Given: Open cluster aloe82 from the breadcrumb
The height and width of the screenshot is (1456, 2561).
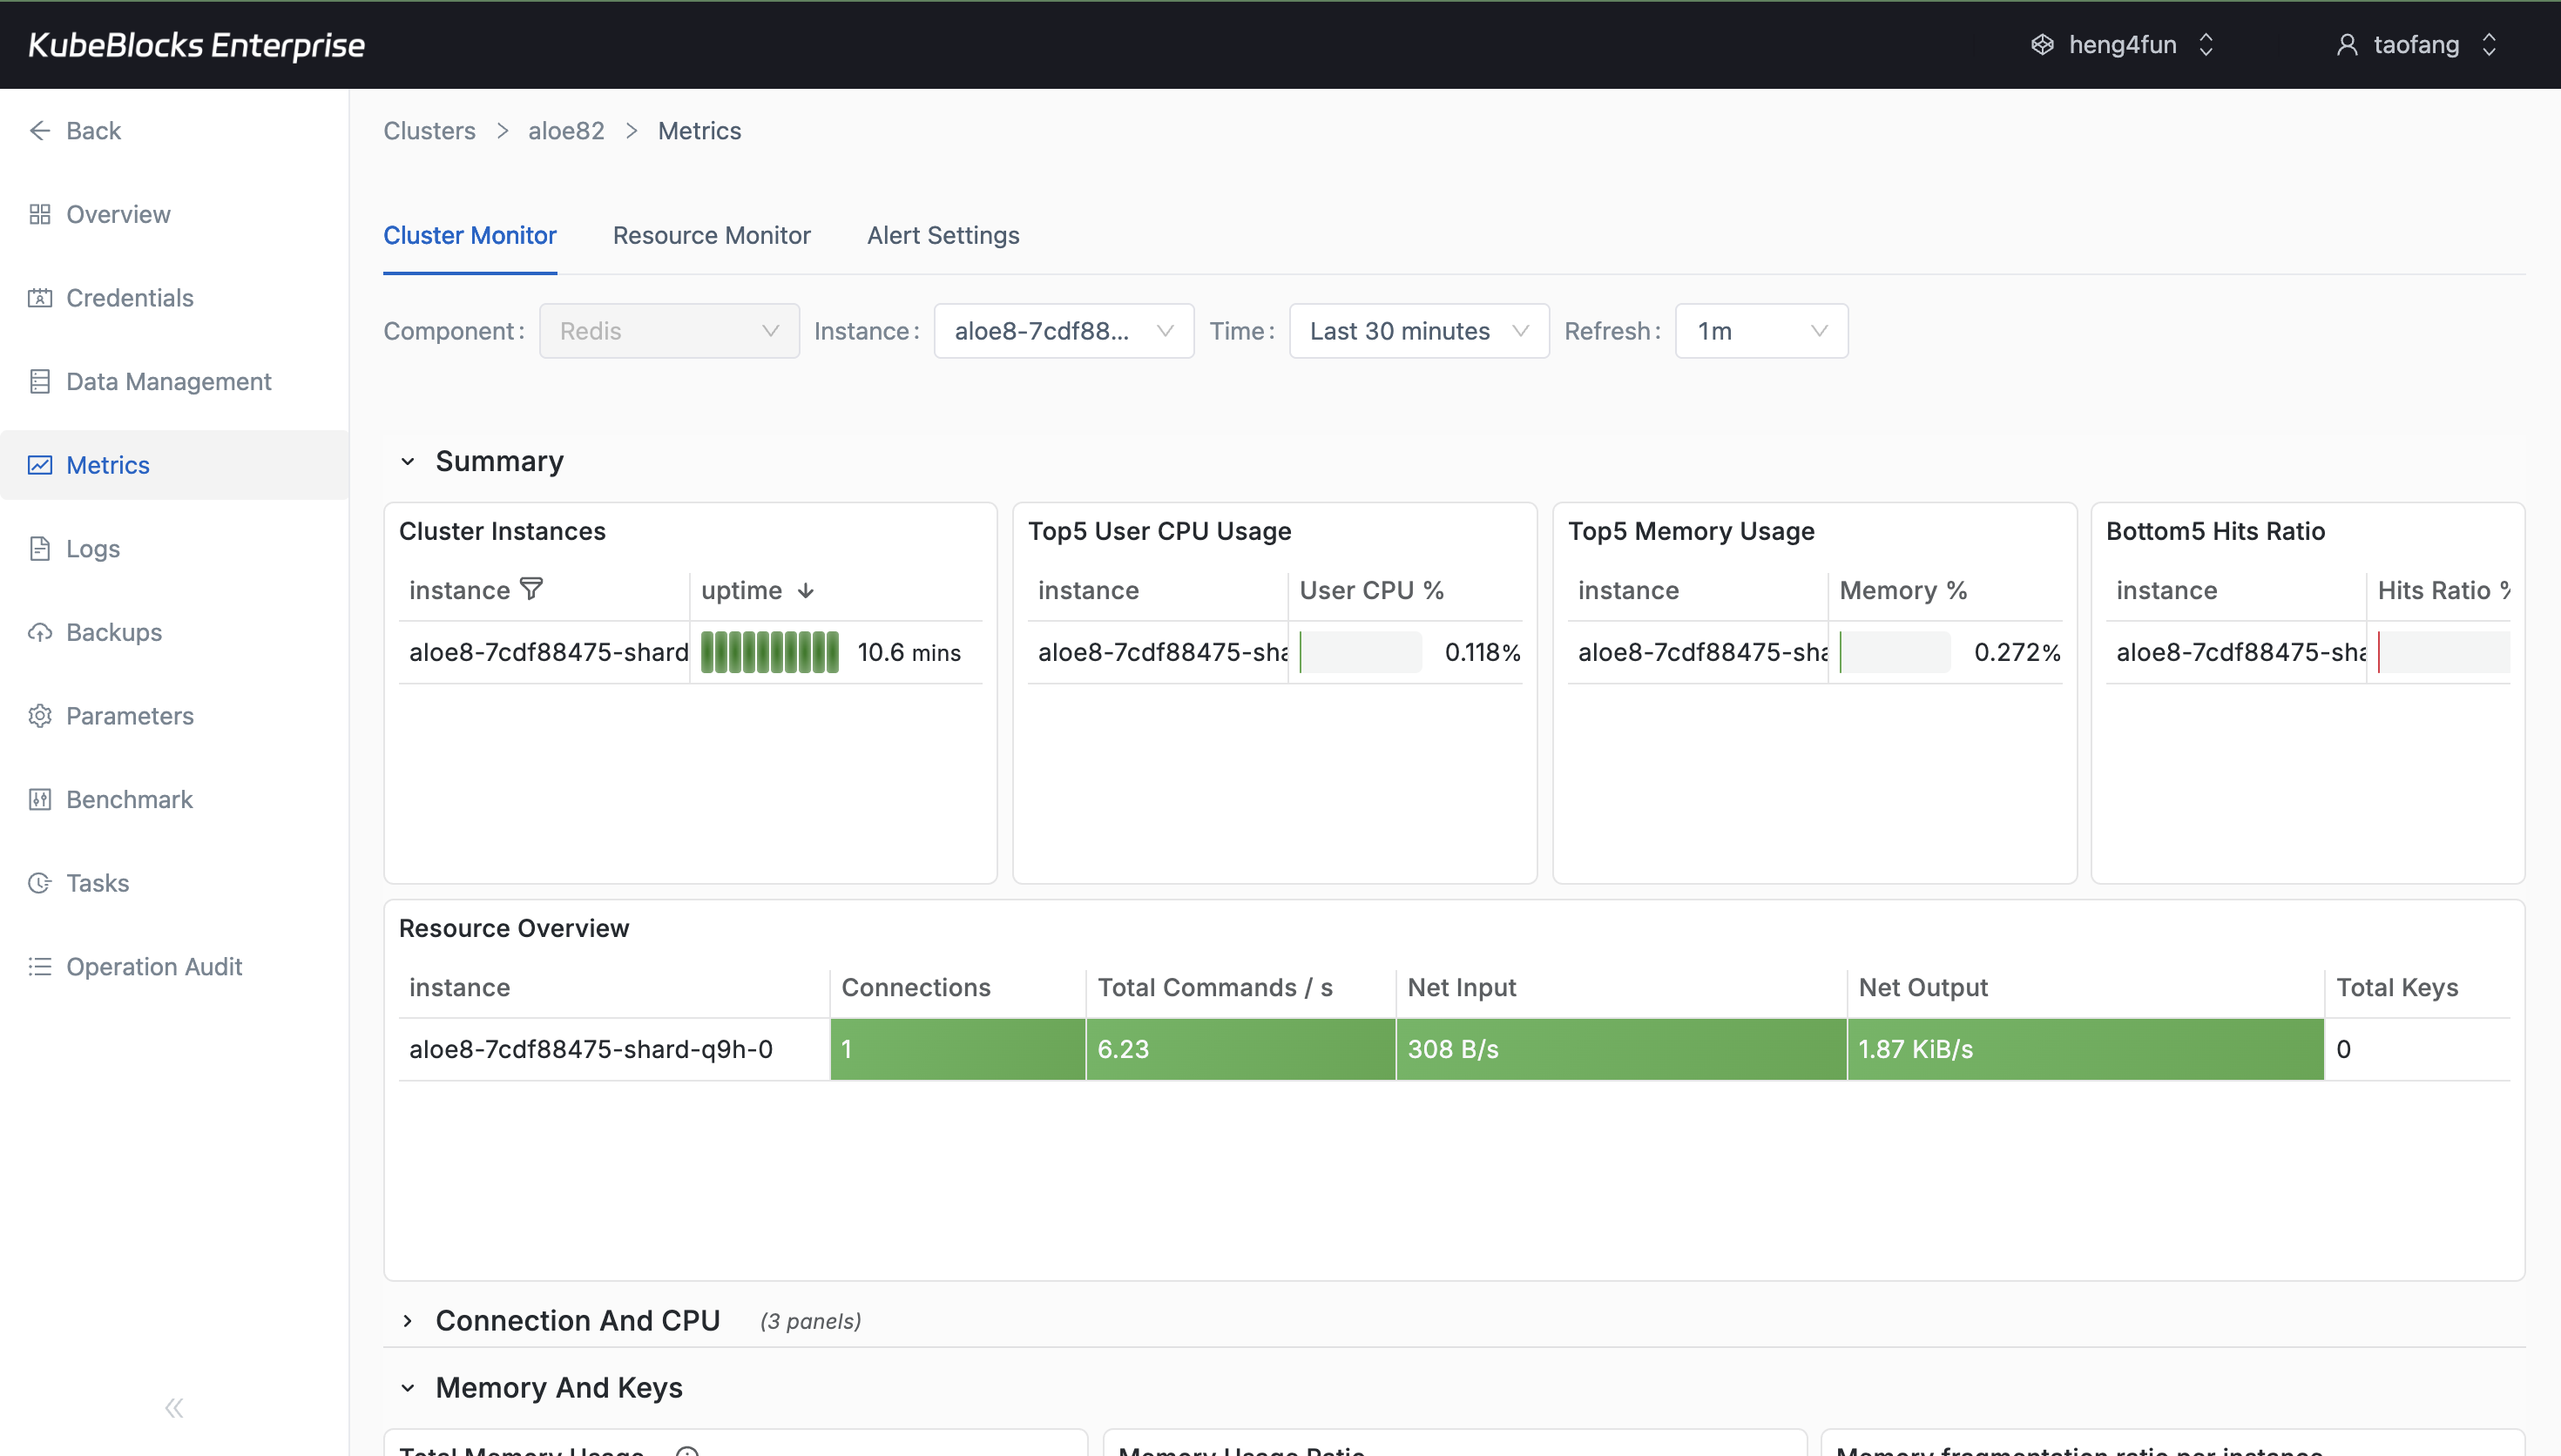Looking at the screenshot, I should pyautogui.click(x=566, y=130).
